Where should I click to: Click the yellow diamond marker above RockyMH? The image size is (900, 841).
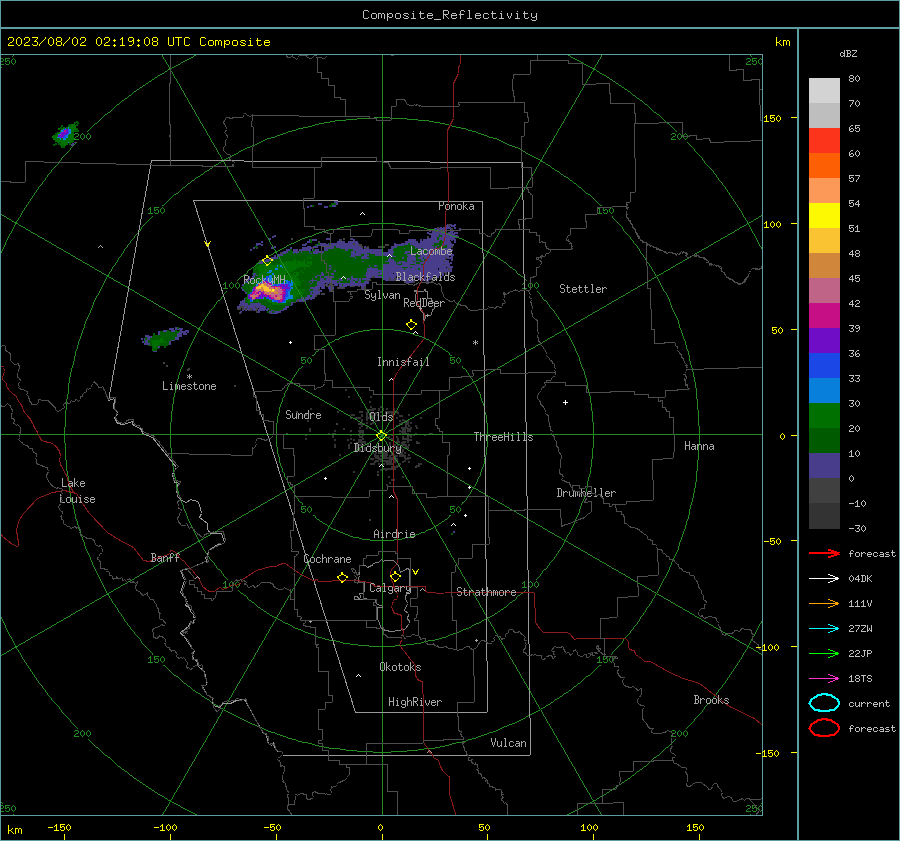267,260
